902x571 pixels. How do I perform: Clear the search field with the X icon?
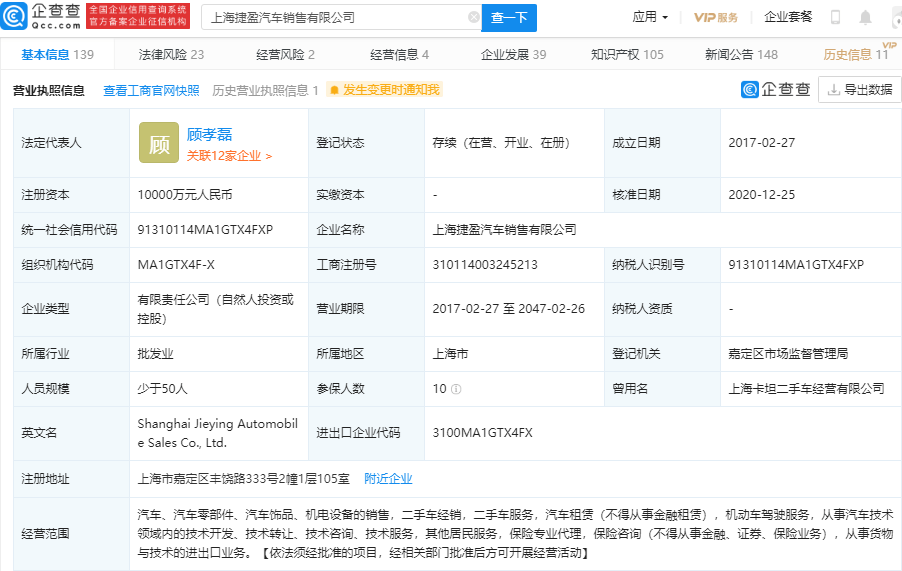[x=473, y=17]
